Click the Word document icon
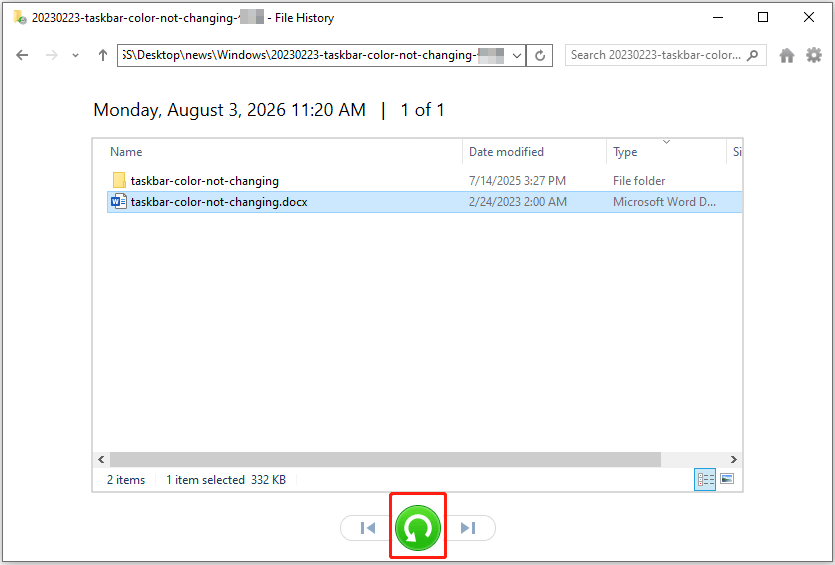The image size is (835, 565). pyautogui.click(x=119, y=201)
